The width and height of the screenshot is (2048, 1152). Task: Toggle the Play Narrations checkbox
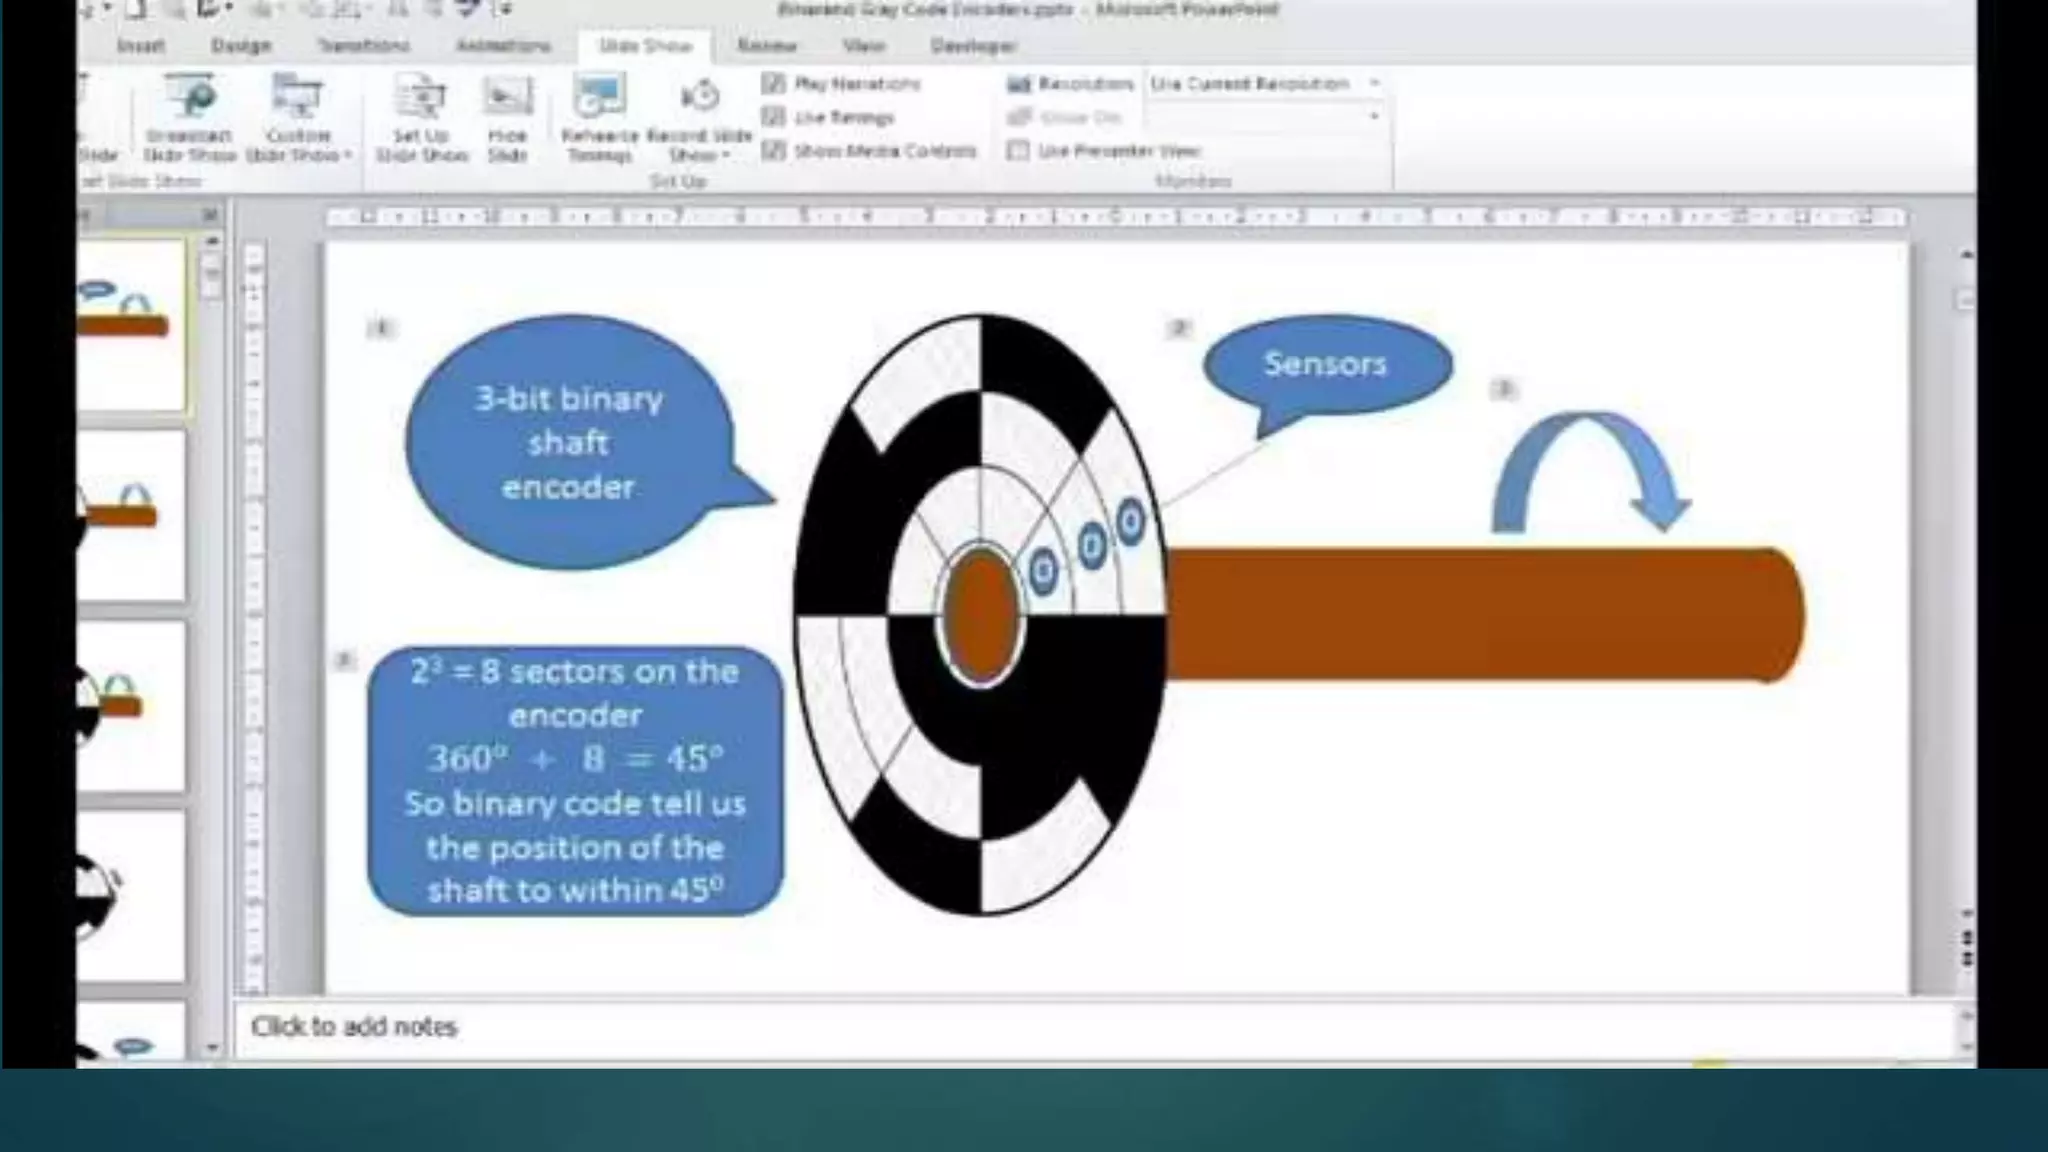pos(773,84)
